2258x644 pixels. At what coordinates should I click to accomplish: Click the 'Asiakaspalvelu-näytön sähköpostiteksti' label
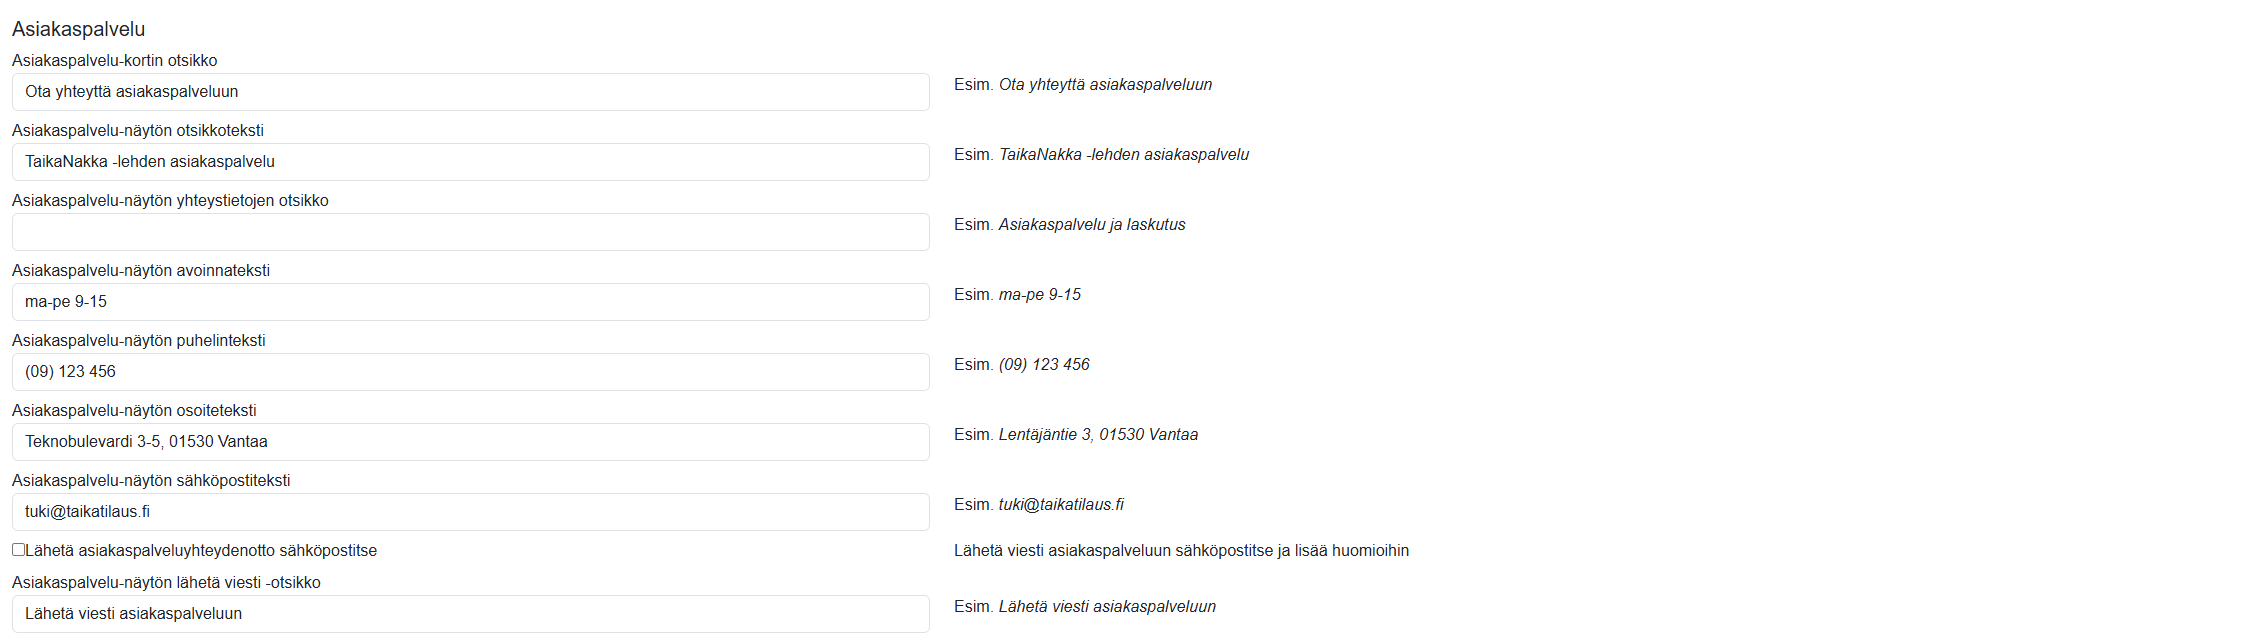tap(151, 481)
